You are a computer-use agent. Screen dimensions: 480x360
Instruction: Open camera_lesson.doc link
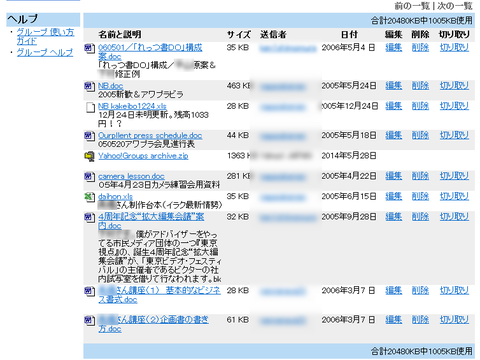(x=131, y=176)
